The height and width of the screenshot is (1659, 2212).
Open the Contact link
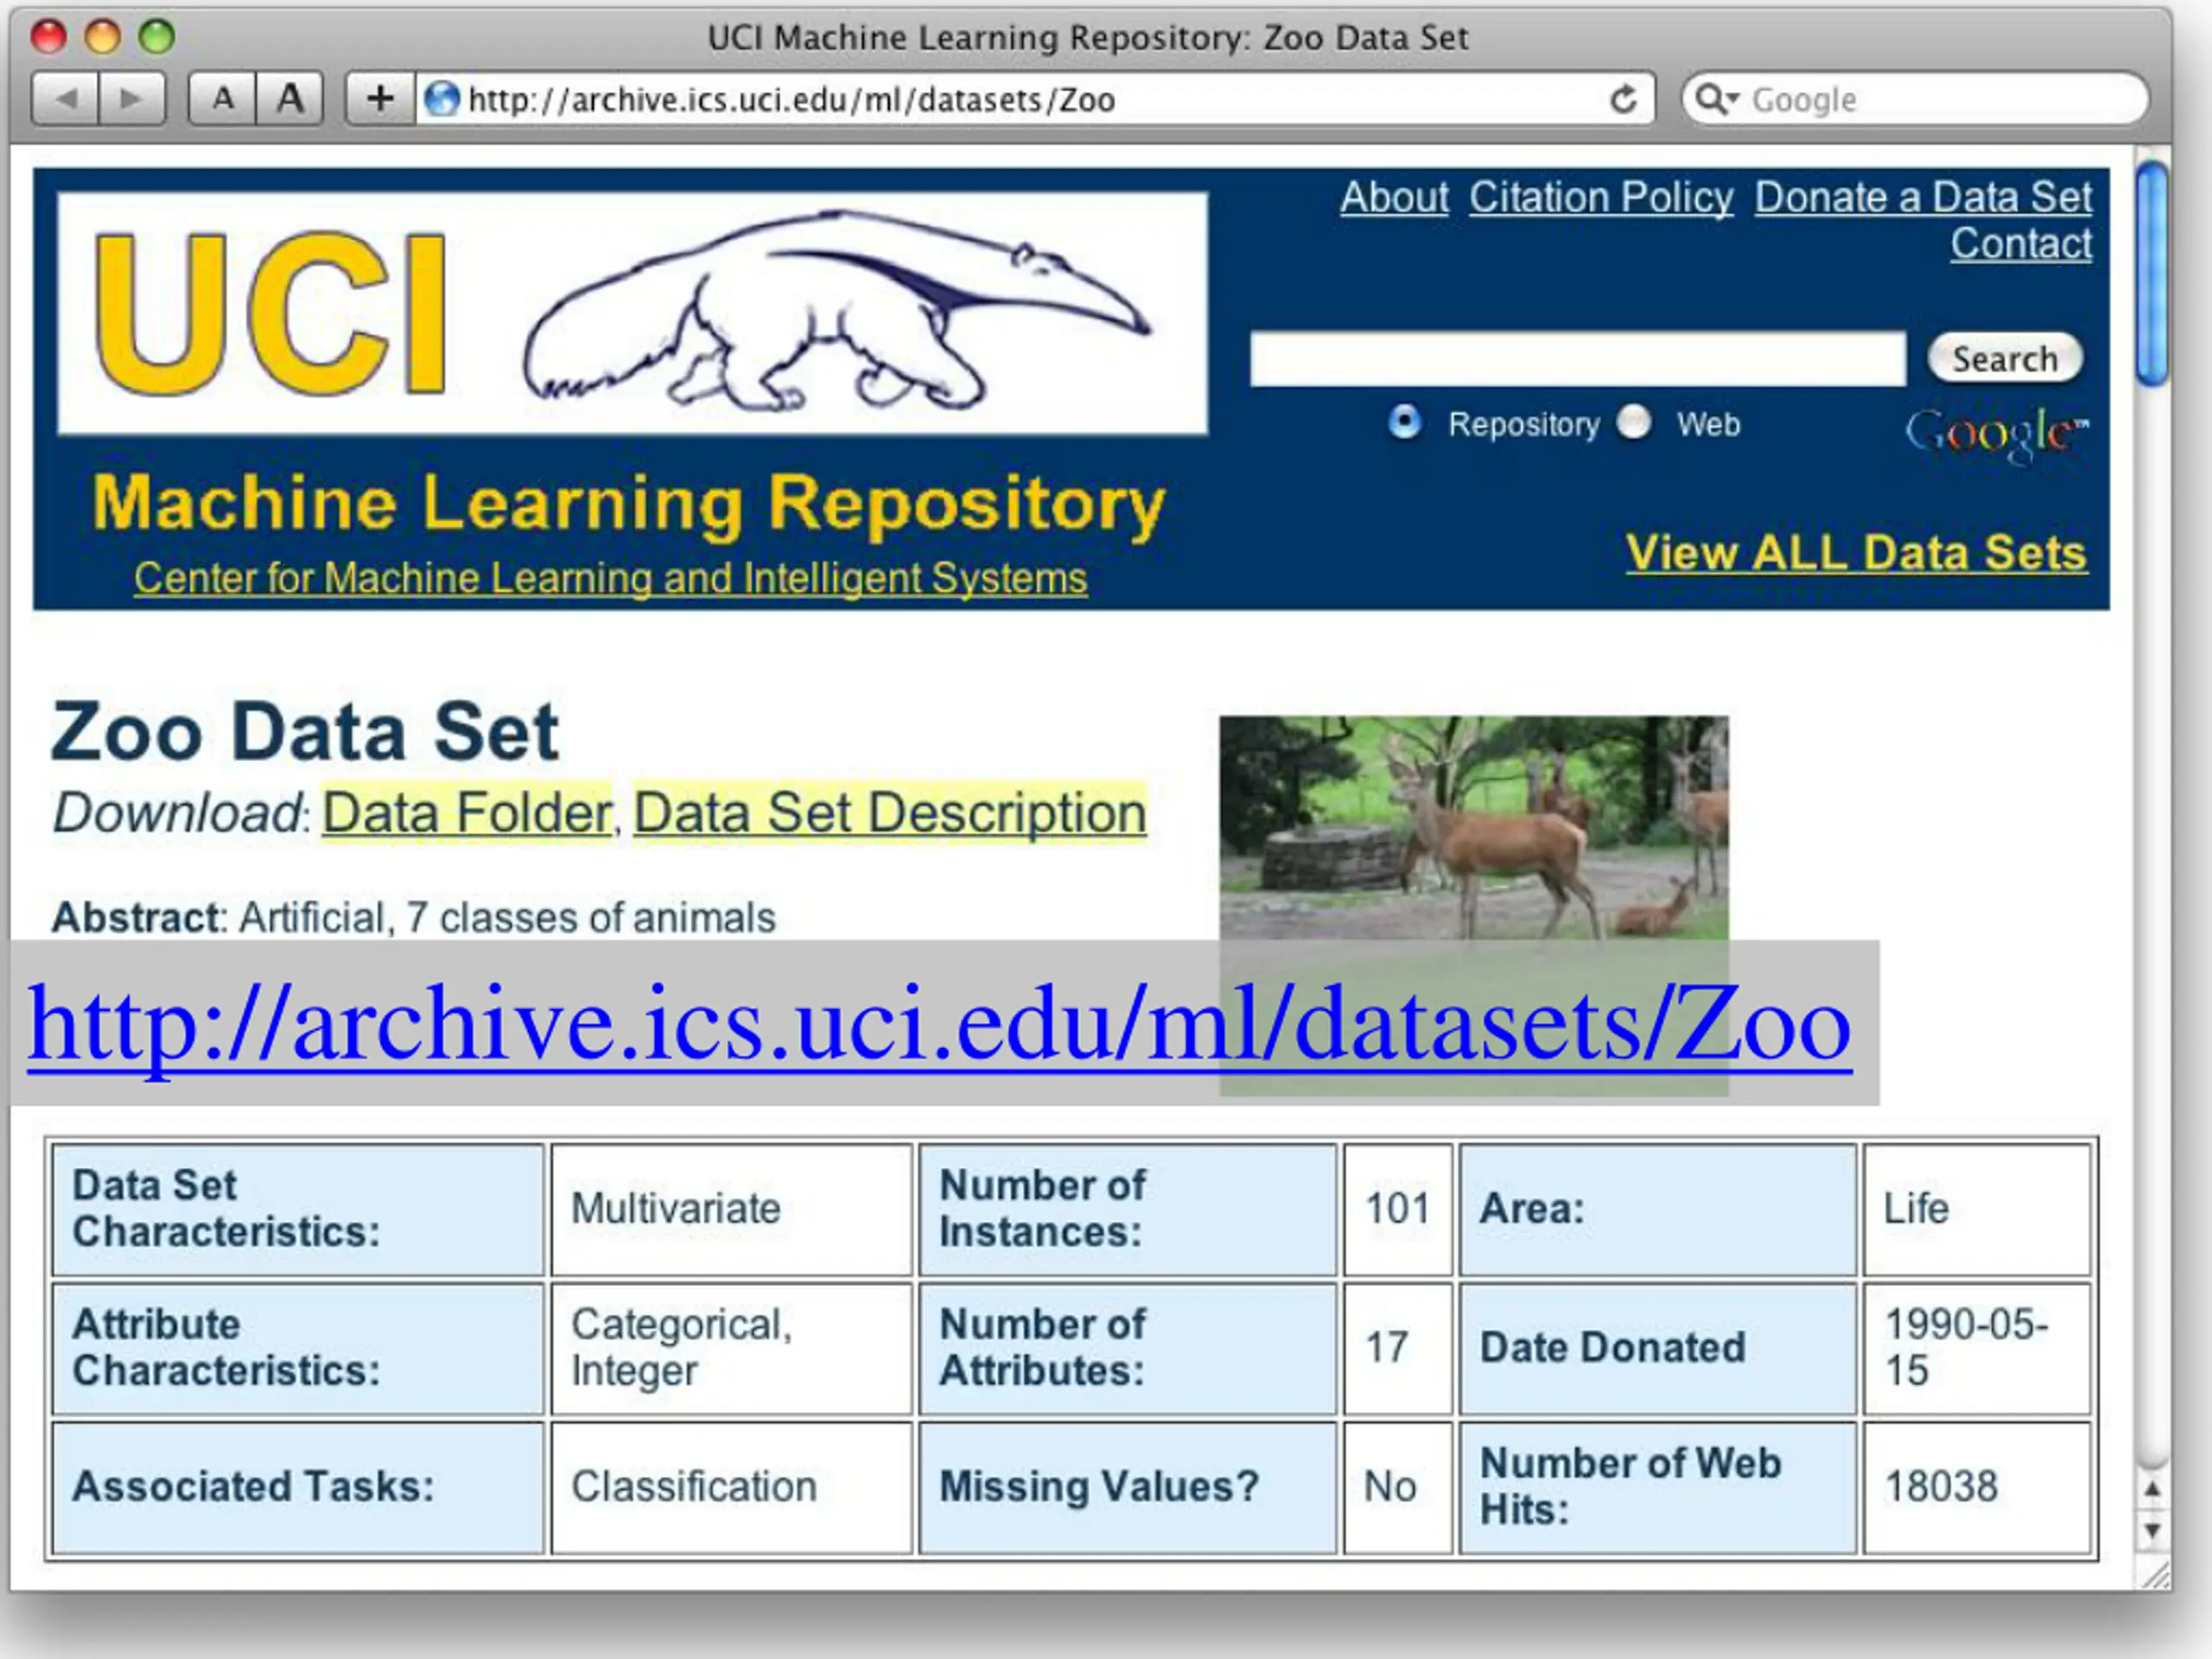[2021, 244]
